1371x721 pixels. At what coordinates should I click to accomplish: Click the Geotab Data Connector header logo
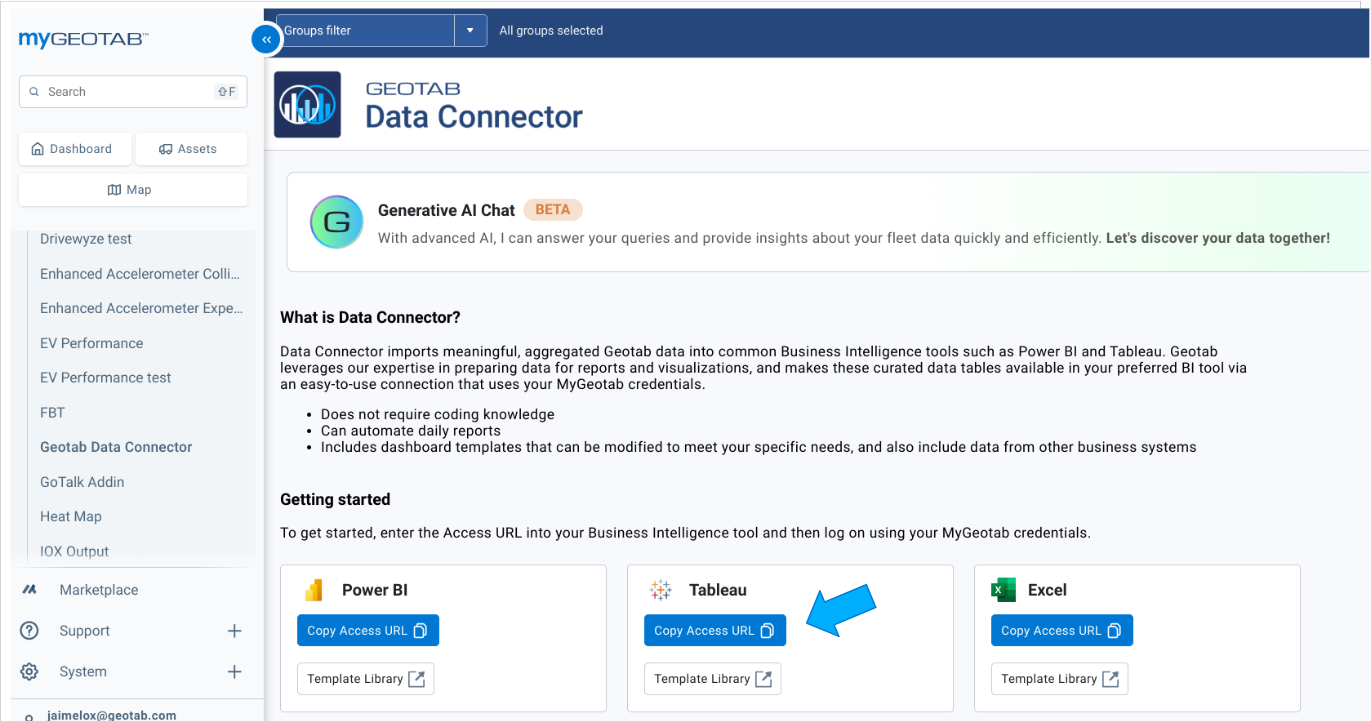click(307, 103)
